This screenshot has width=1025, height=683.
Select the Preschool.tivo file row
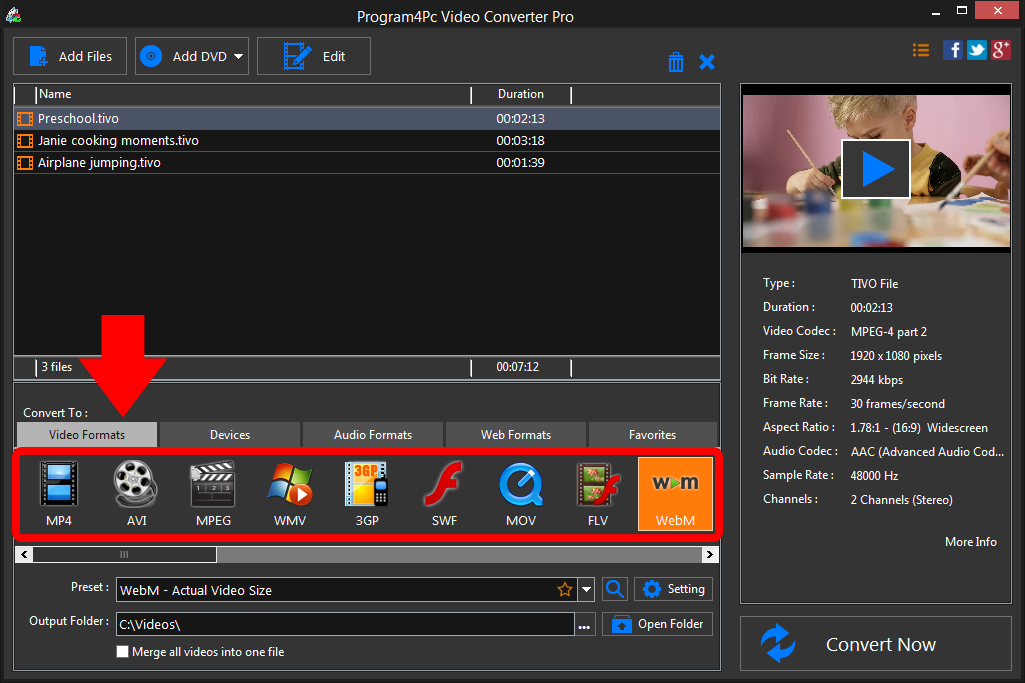click(x=367, y=119)
